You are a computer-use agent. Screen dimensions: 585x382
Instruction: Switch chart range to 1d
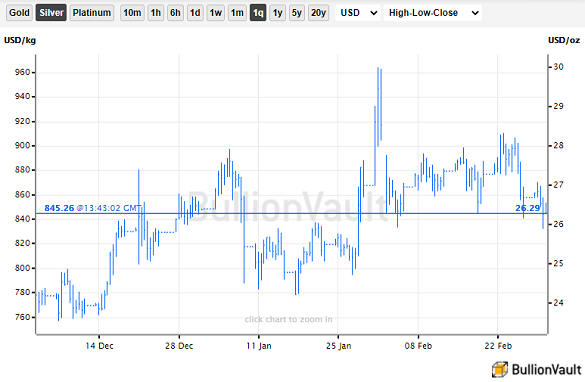coord(195,13)
